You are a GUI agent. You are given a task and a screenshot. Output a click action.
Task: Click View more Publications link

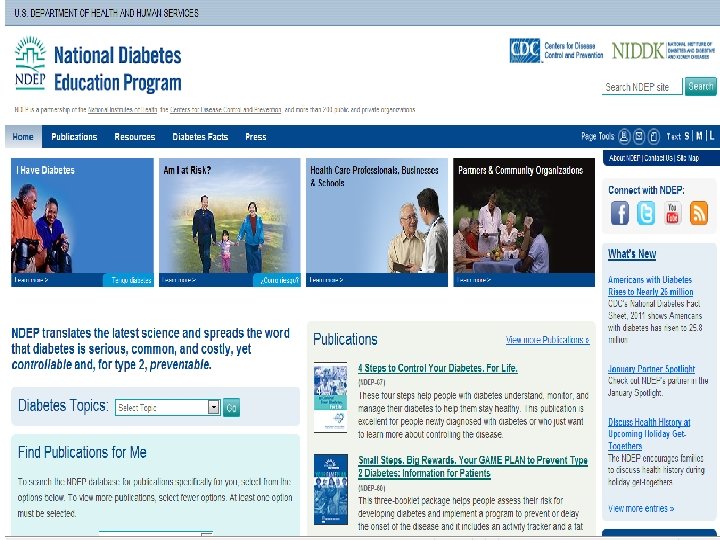547,340
